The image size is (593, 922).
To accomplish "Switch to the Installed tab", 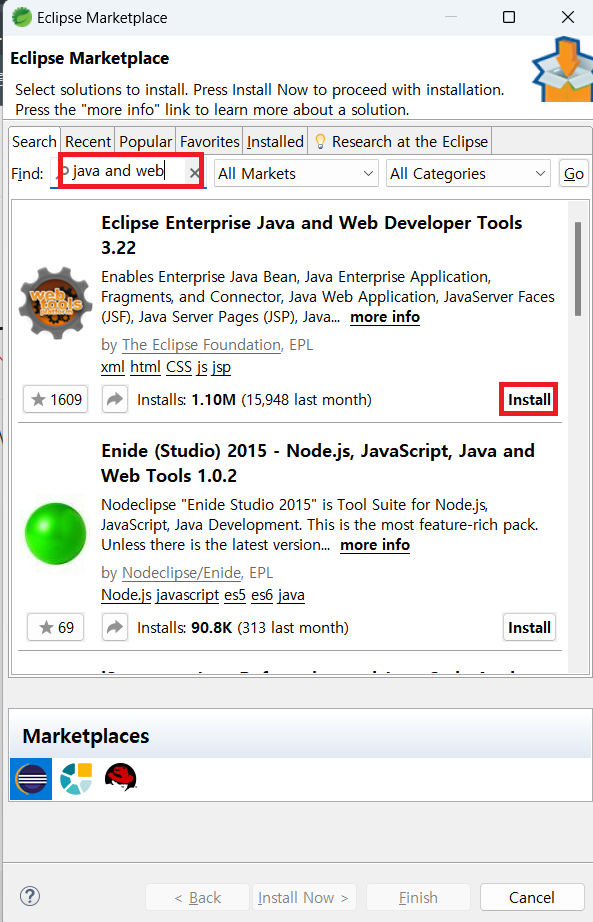I will (275, 142).
